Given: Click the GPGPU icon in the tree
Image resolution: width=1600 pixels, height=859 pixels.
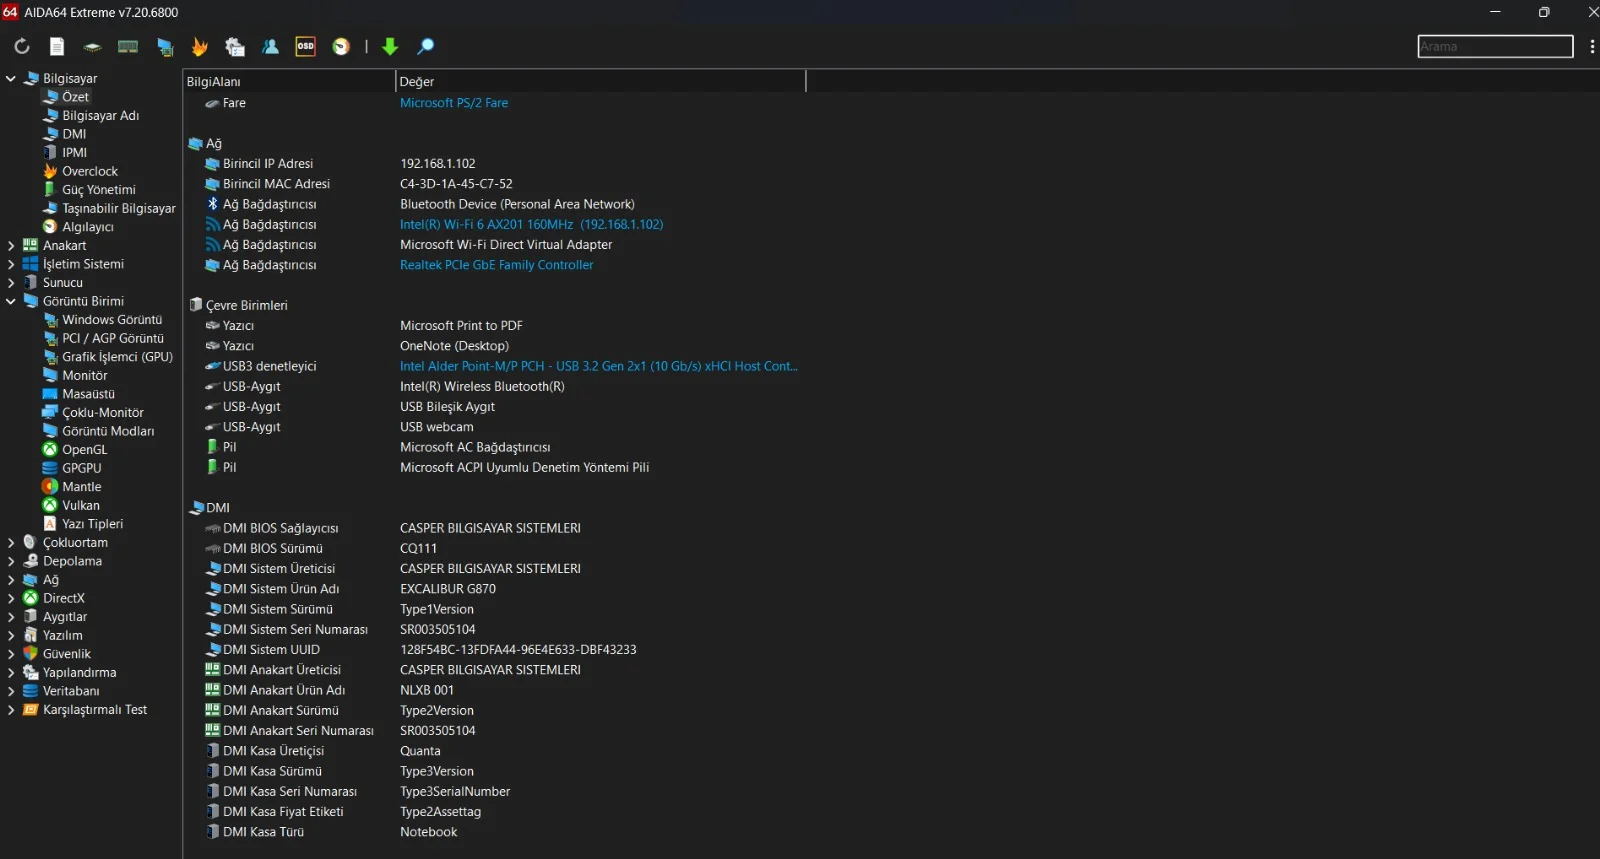Looking at the screenshot, I should pyautogui.click(x=50, y=468).
